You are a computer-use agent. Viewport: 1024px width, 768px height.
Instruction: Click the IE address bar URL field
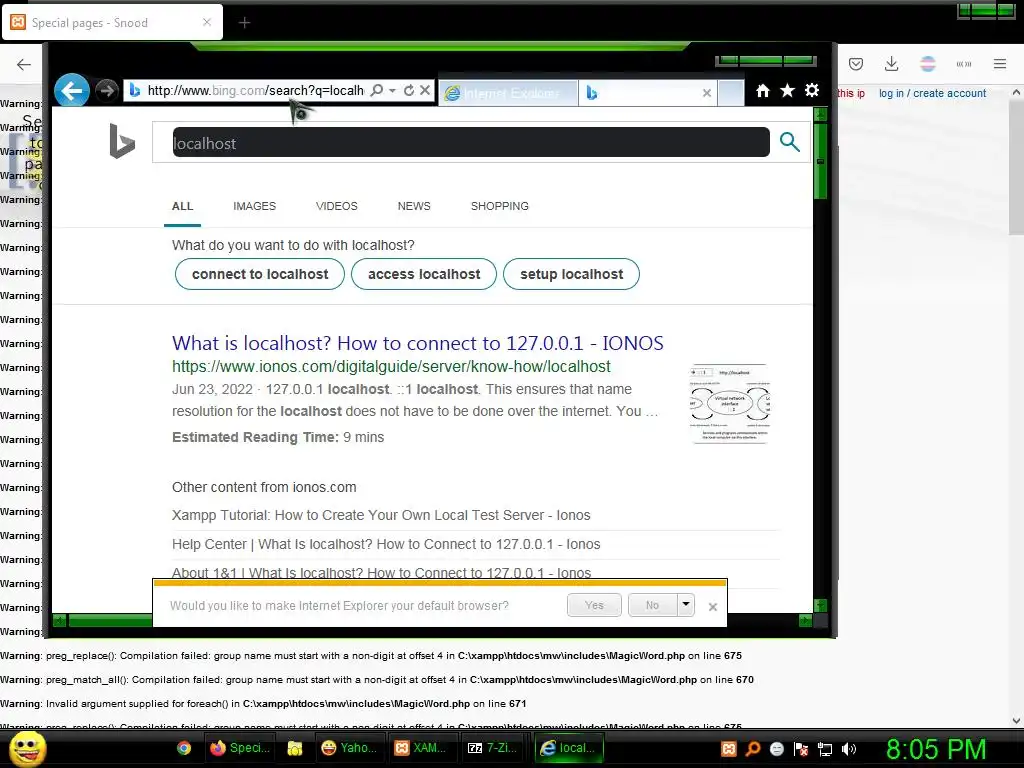255,90
